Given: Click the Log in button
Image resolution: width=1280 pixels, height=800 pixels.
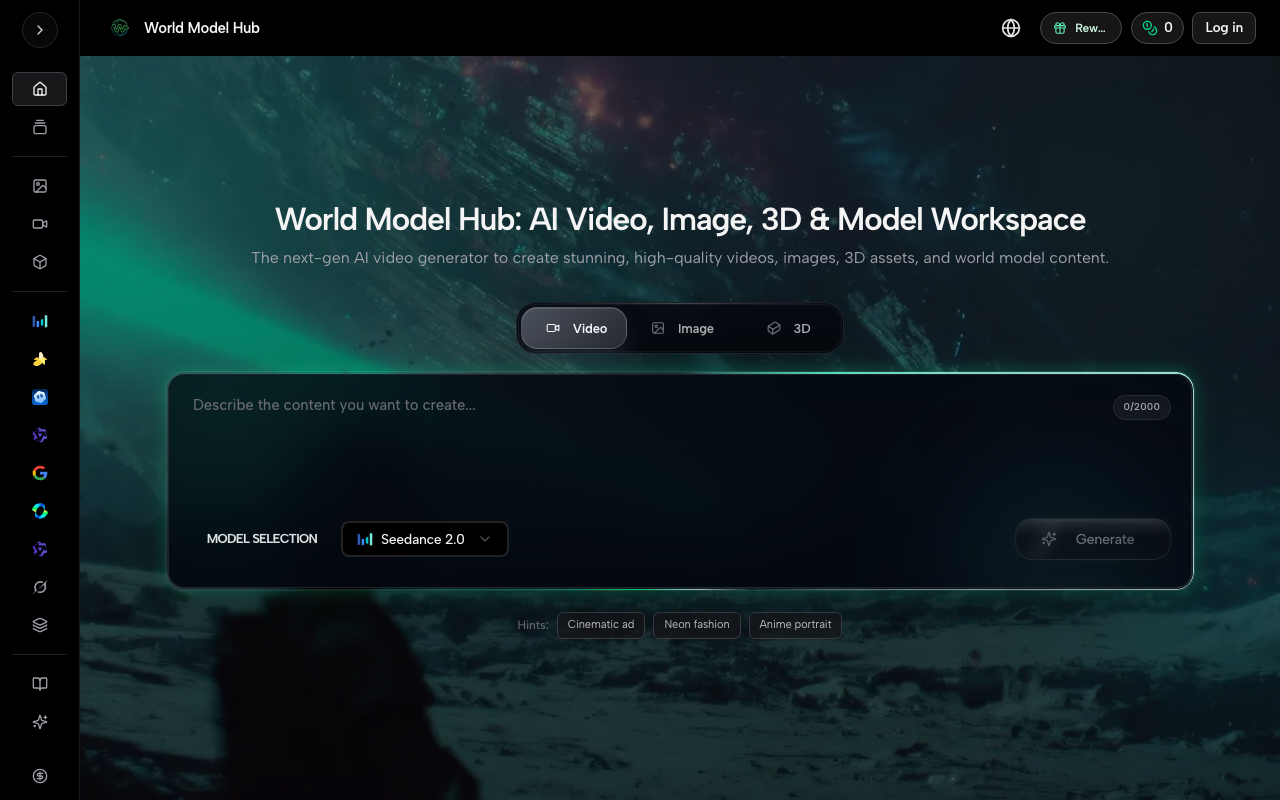Looking at the screenshot, I should pos(1224,28).
